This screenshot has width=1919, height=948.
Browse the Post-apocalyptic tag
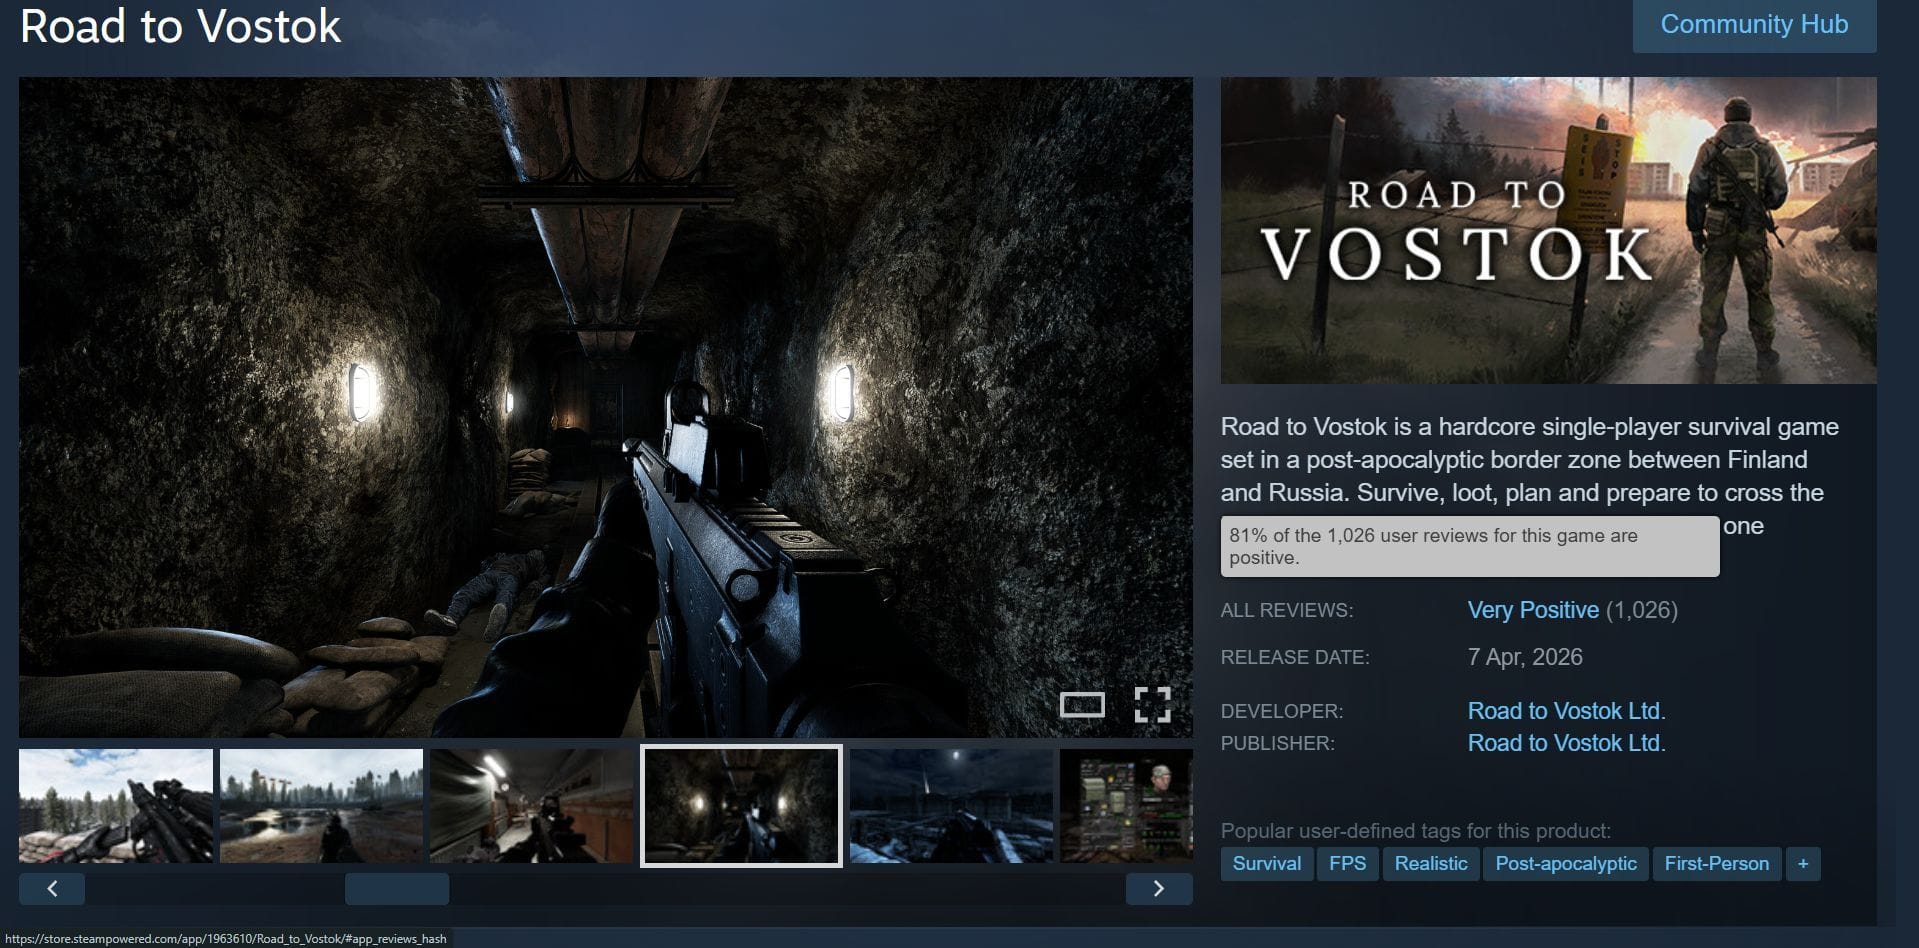pos(1565,864)
